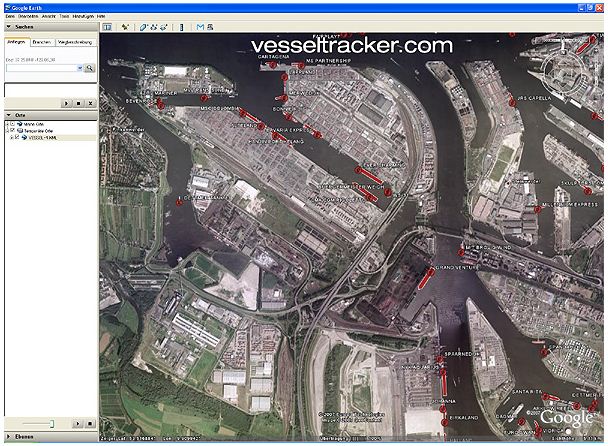Viewport: 608px width, 446px height.
Task: Click the JOHANNA vessel marker
Action: click(442, 409)
